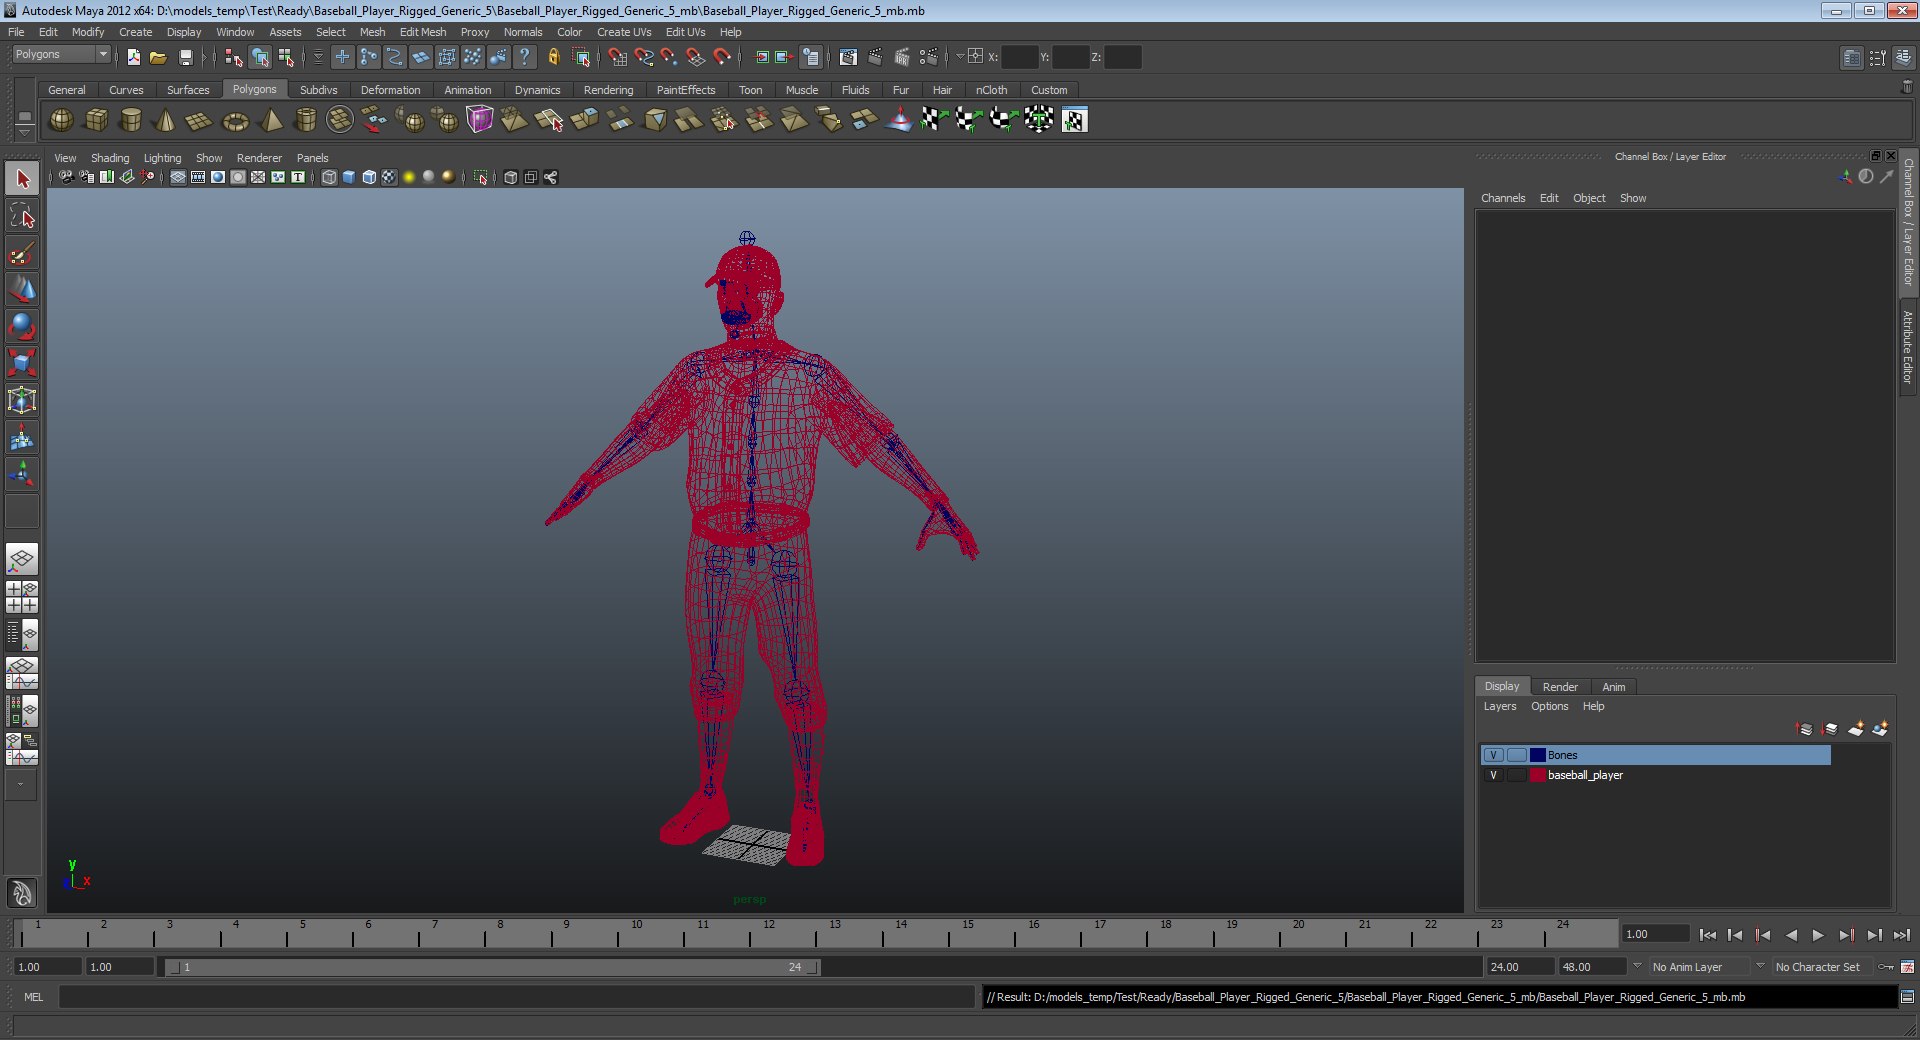Image resolution: width=1920 pixels, height=1040 pixels.
Task: Choose the Paint Selection tool
Action: tap(22, 253)
